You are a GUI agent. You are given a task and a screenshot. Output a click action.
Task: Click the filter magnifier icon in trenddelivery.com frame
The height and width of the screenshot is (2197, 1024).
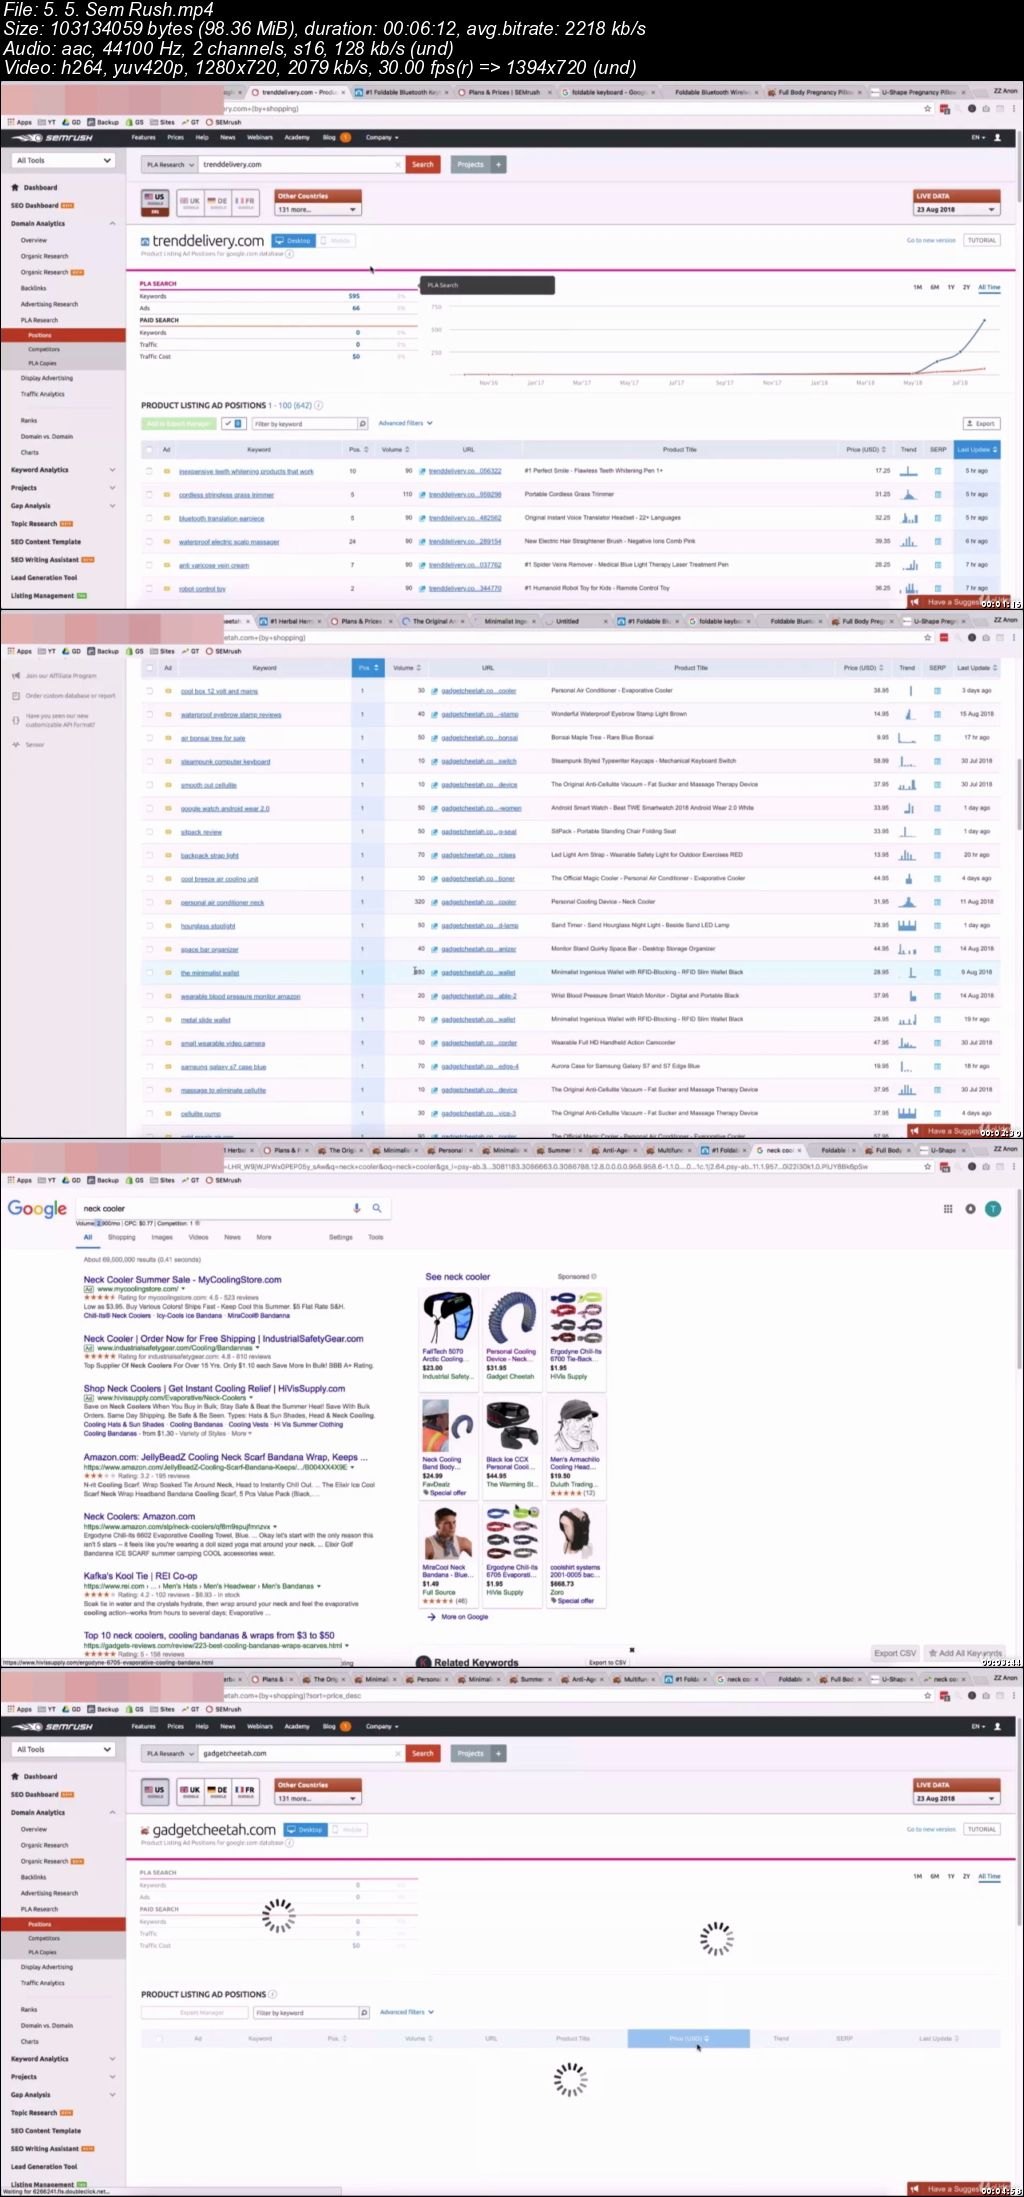pos(362,424)
